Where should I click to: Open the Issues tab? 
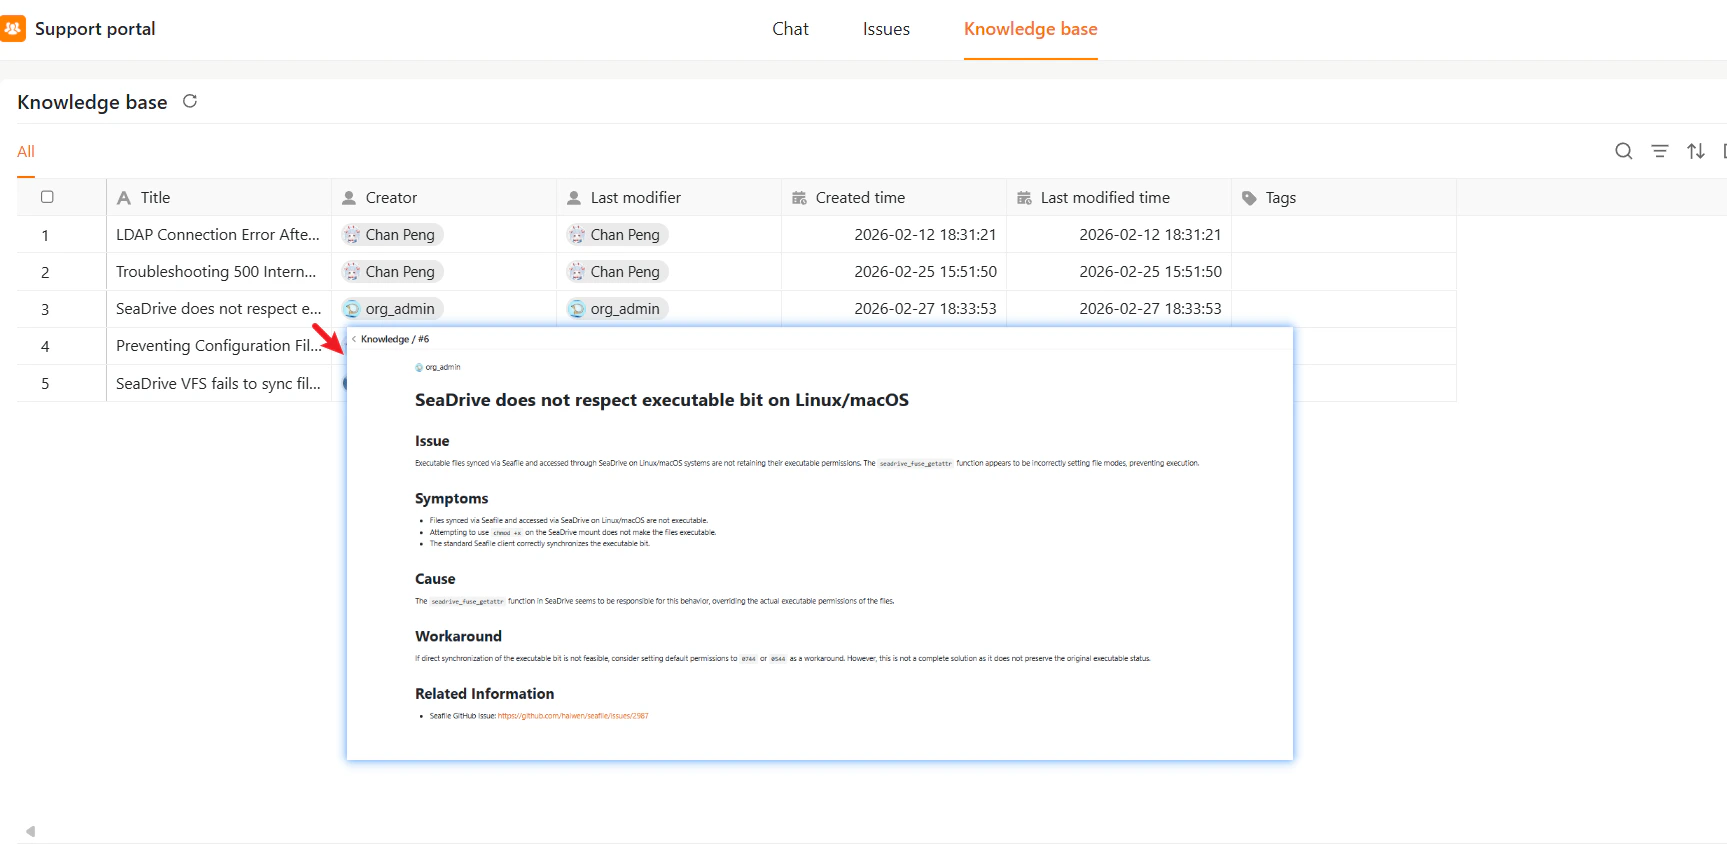click(x=886, y=29)
